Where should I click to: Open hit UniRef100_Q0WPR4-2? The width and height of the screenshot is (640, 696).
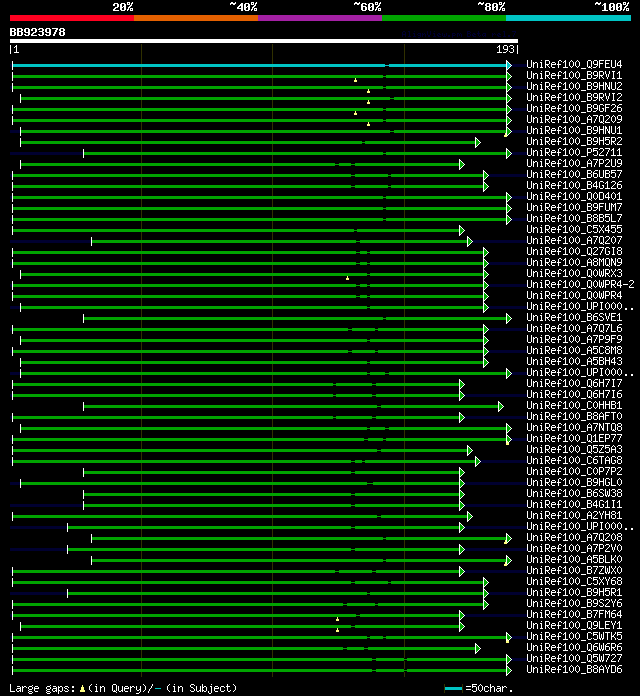pos(580,285)
